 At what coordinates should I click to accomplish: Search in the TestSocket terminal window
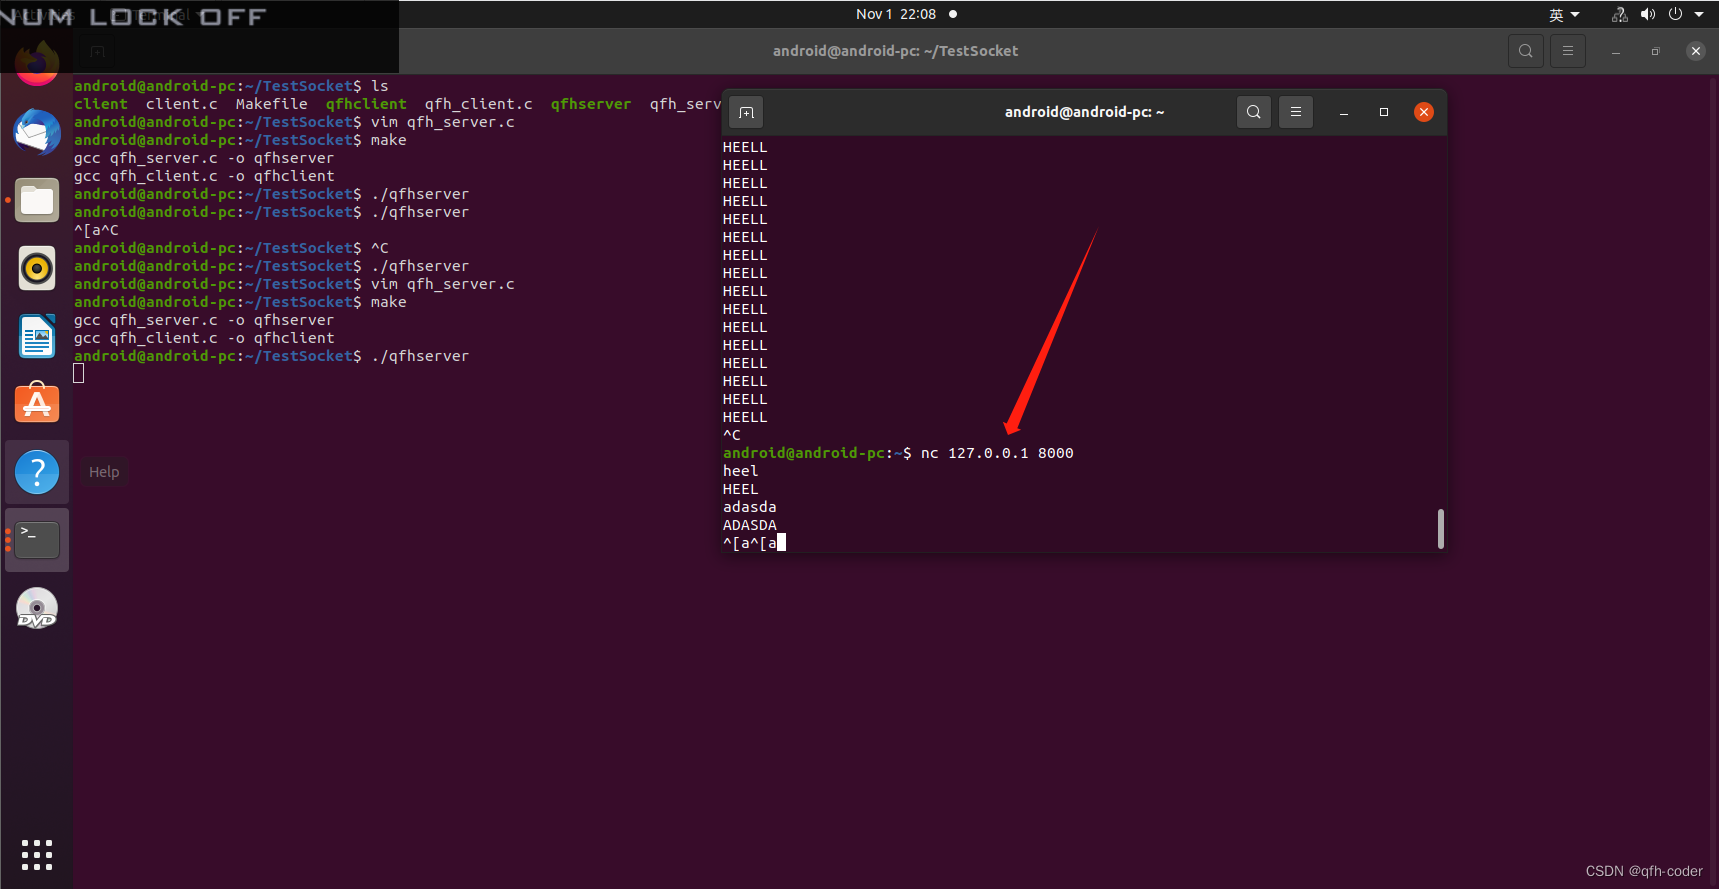[x=1525, y=51]
